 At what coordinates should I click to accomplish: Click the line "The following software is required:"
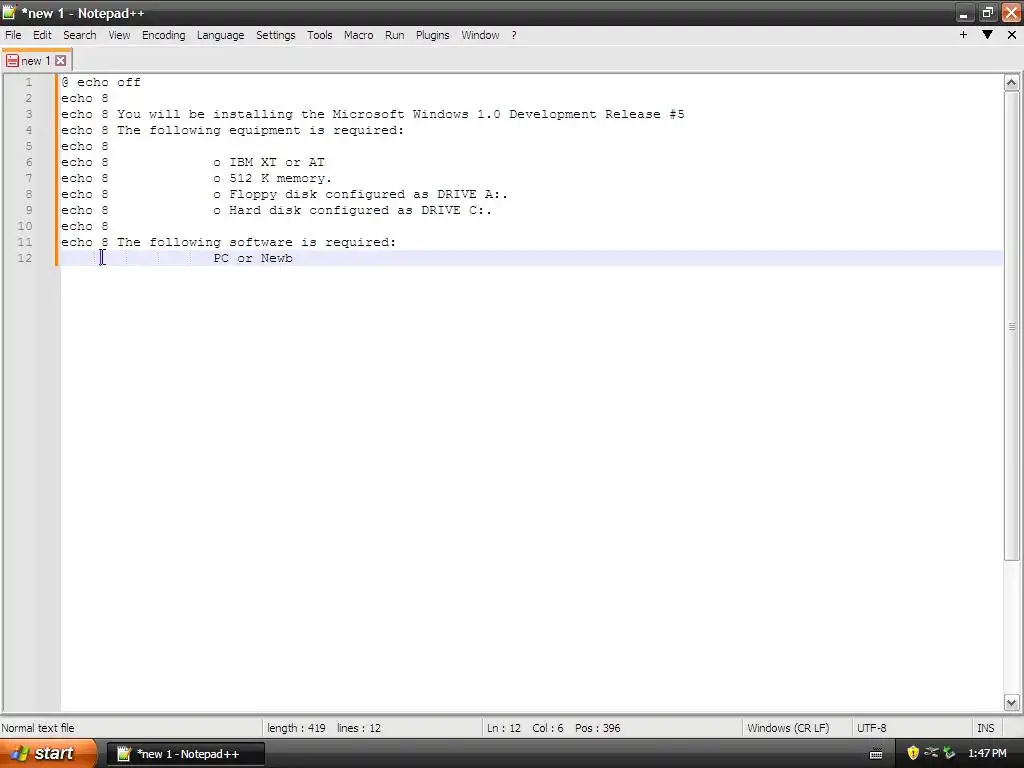pos(257,242)
